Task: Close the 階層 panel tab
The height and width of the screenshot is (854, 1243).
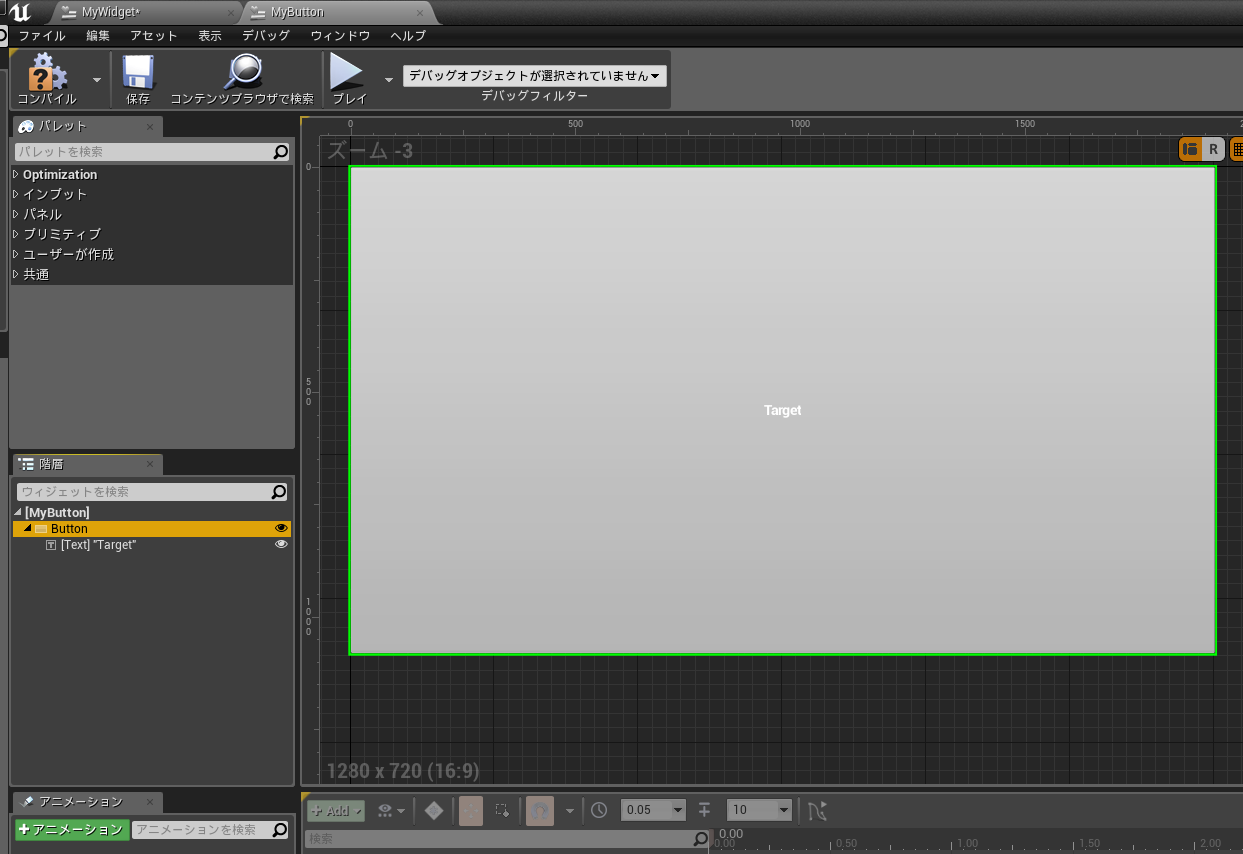Action: (x=150, y=465)
